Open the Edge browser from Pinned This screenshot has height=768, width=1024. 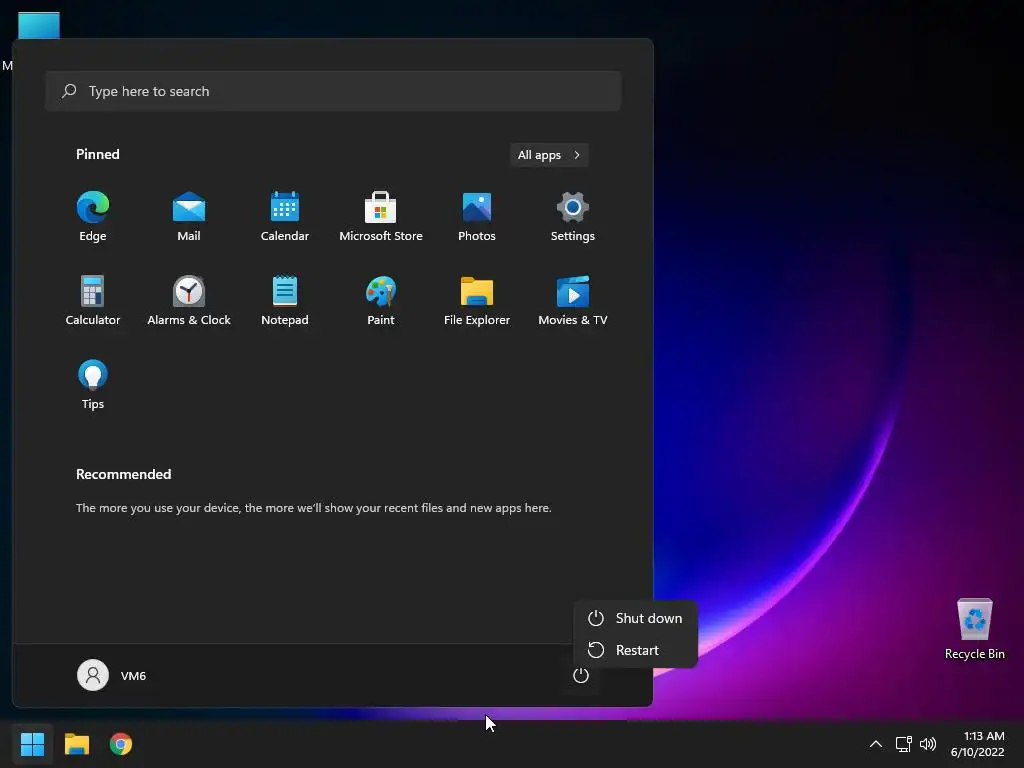click(93, 217)
